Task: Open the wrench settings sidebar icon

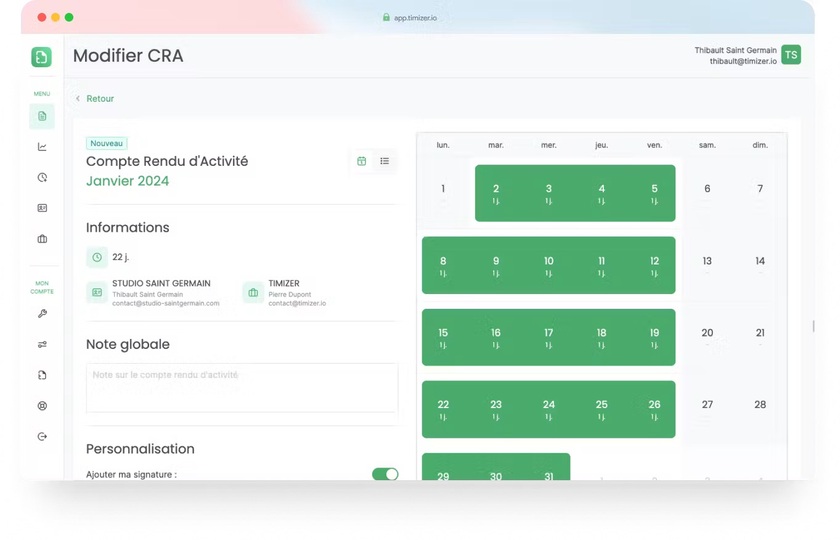Action: point(42,313)
